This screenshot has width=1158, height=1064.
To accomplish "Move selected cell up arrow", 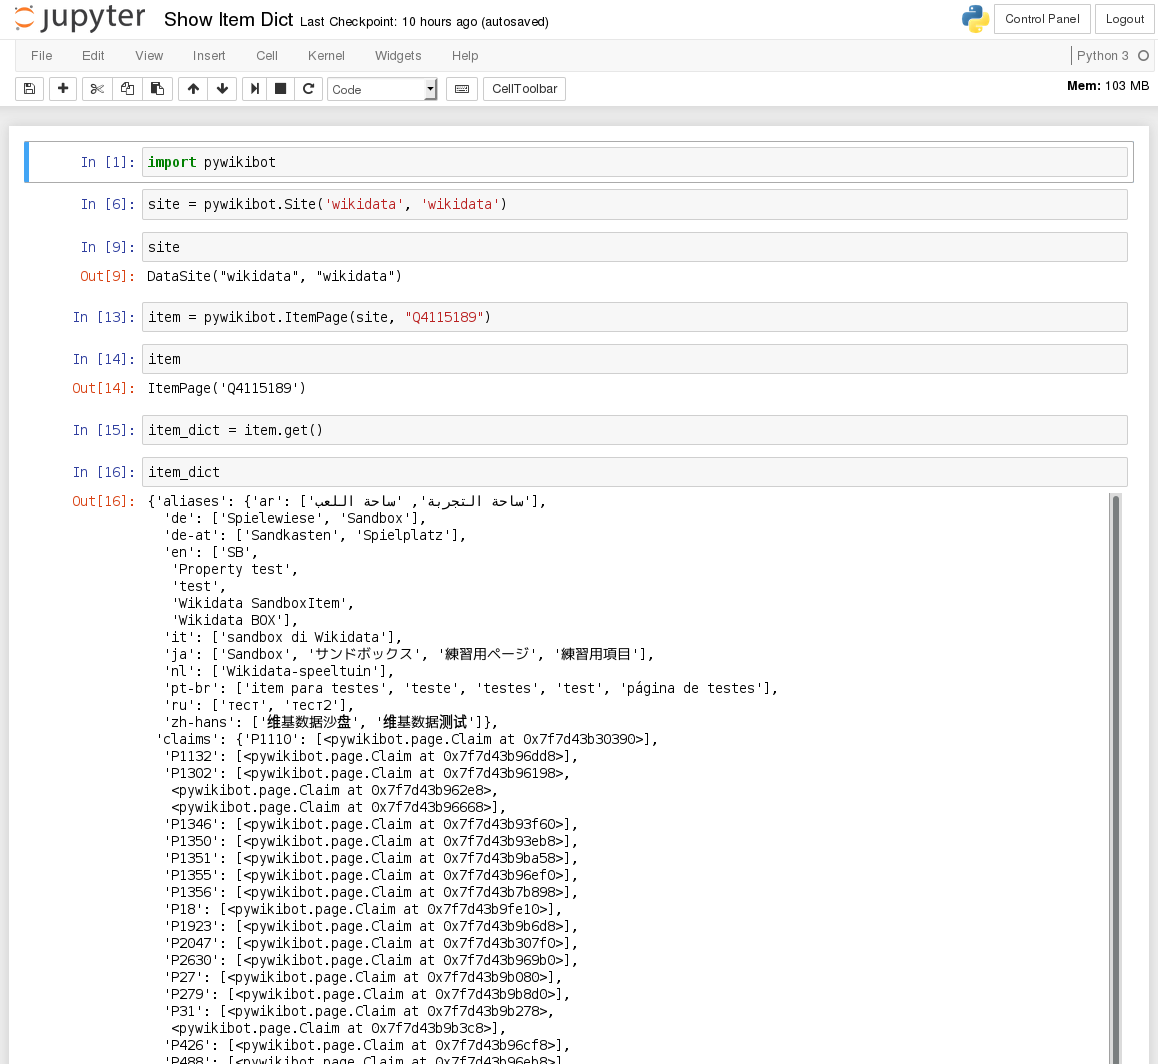I will (193, 89).
